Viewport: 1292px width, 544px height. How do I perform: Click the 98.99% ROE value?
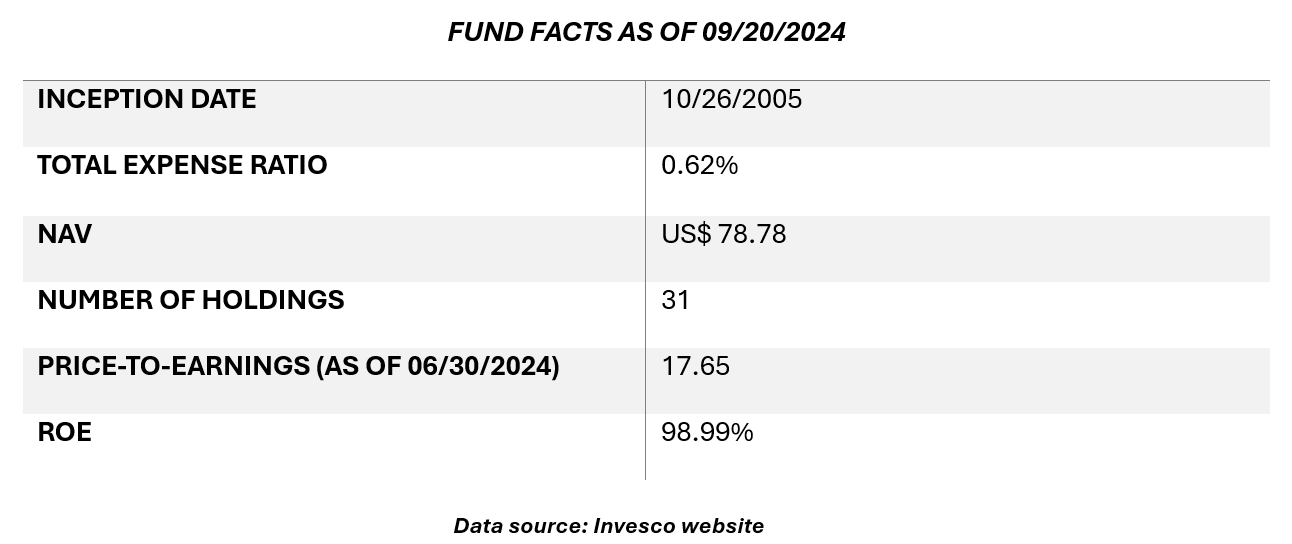[707, 433]
